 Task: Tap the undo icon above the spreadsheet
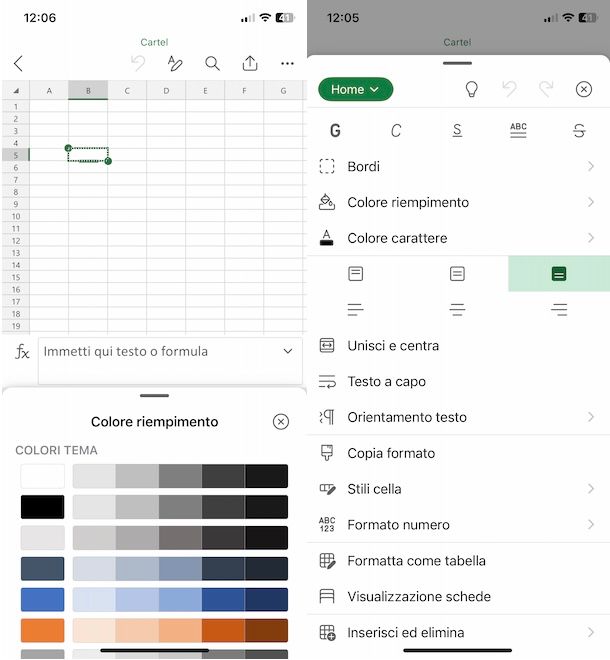tap(138, 64)
